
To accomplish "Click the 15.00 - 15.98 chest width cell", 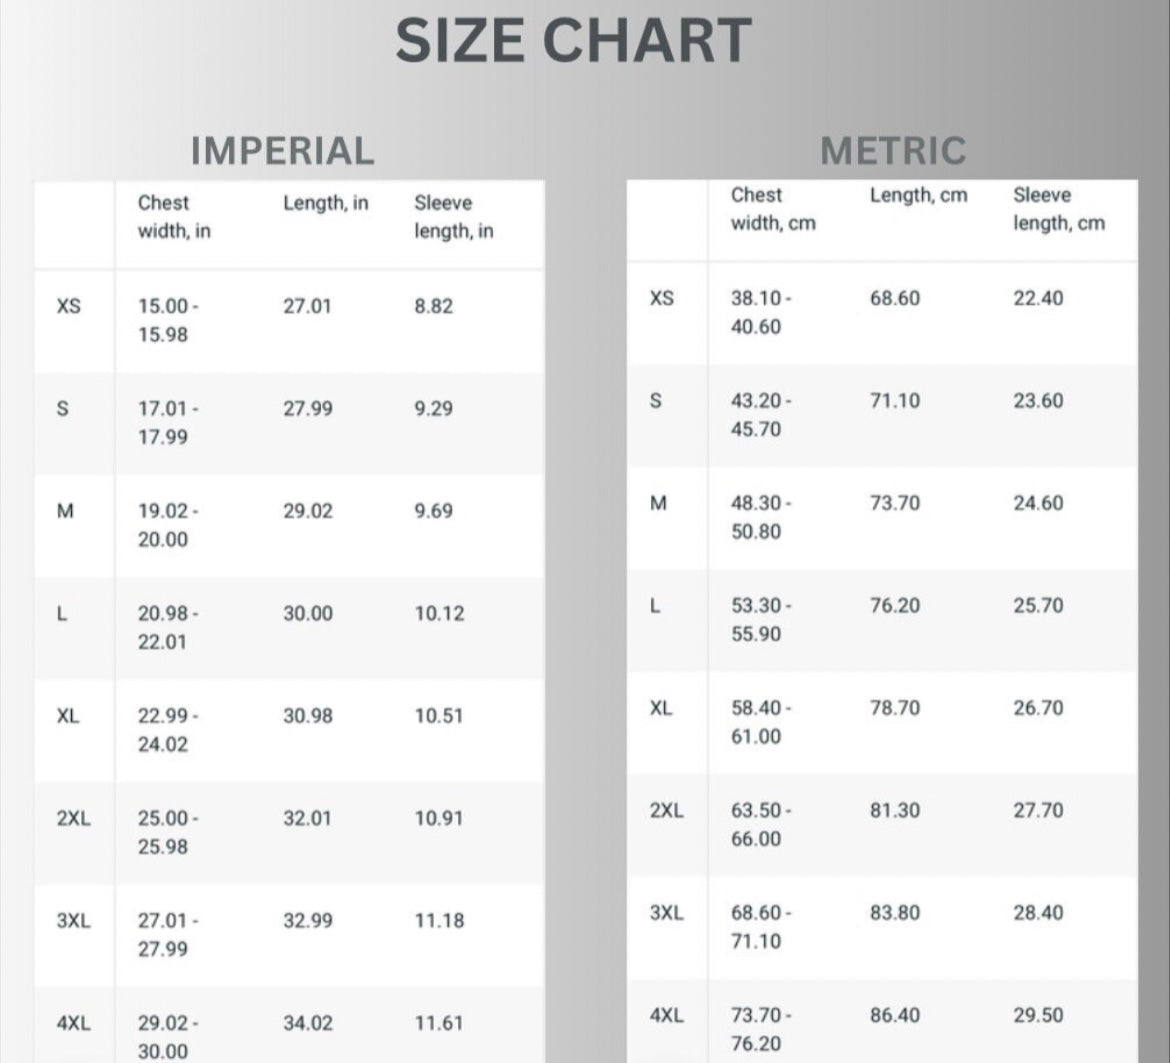I will point(167,320).
